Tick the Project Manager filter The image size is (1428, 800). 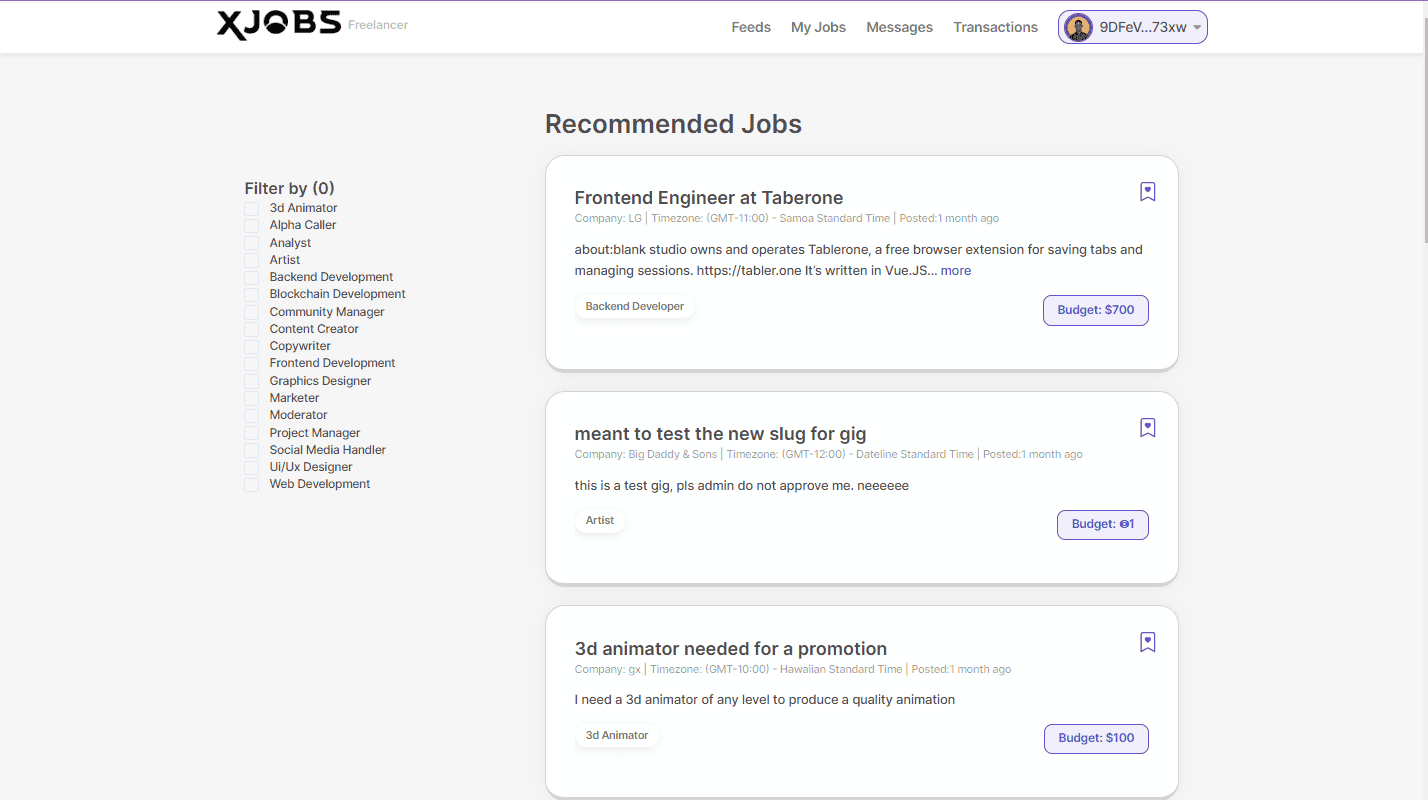(x=252, y=433)
